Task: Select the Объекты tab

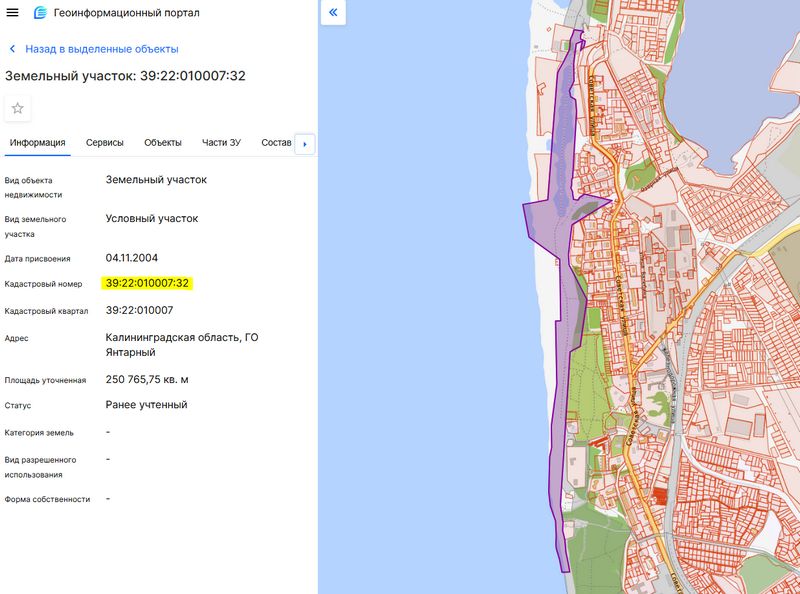Action: (163, 143)
